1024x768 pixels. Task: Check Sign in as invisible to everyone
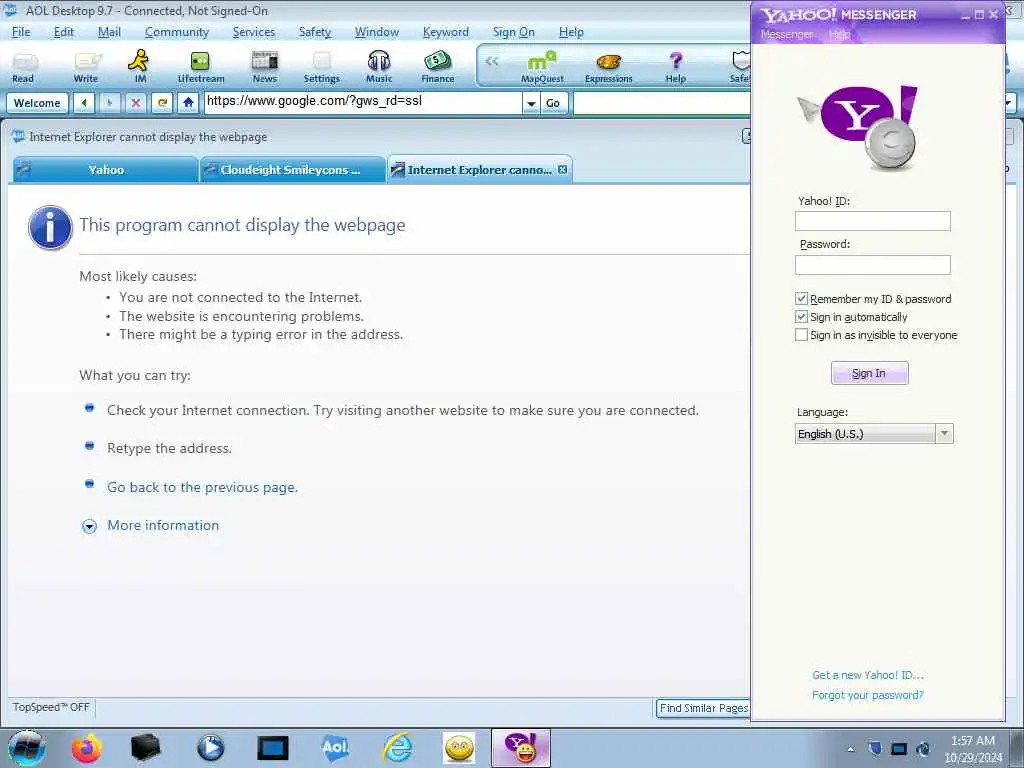(x=801, y=335)
